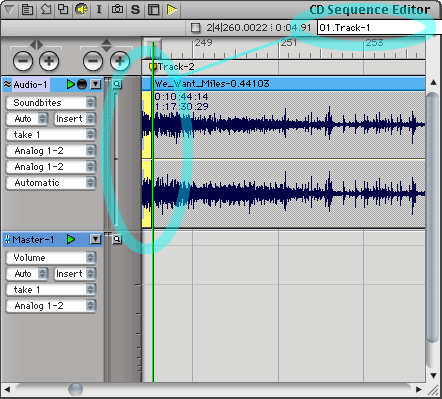
Task: Toggle the yellow auto-scroll play icon
Action: pos(172,10)
